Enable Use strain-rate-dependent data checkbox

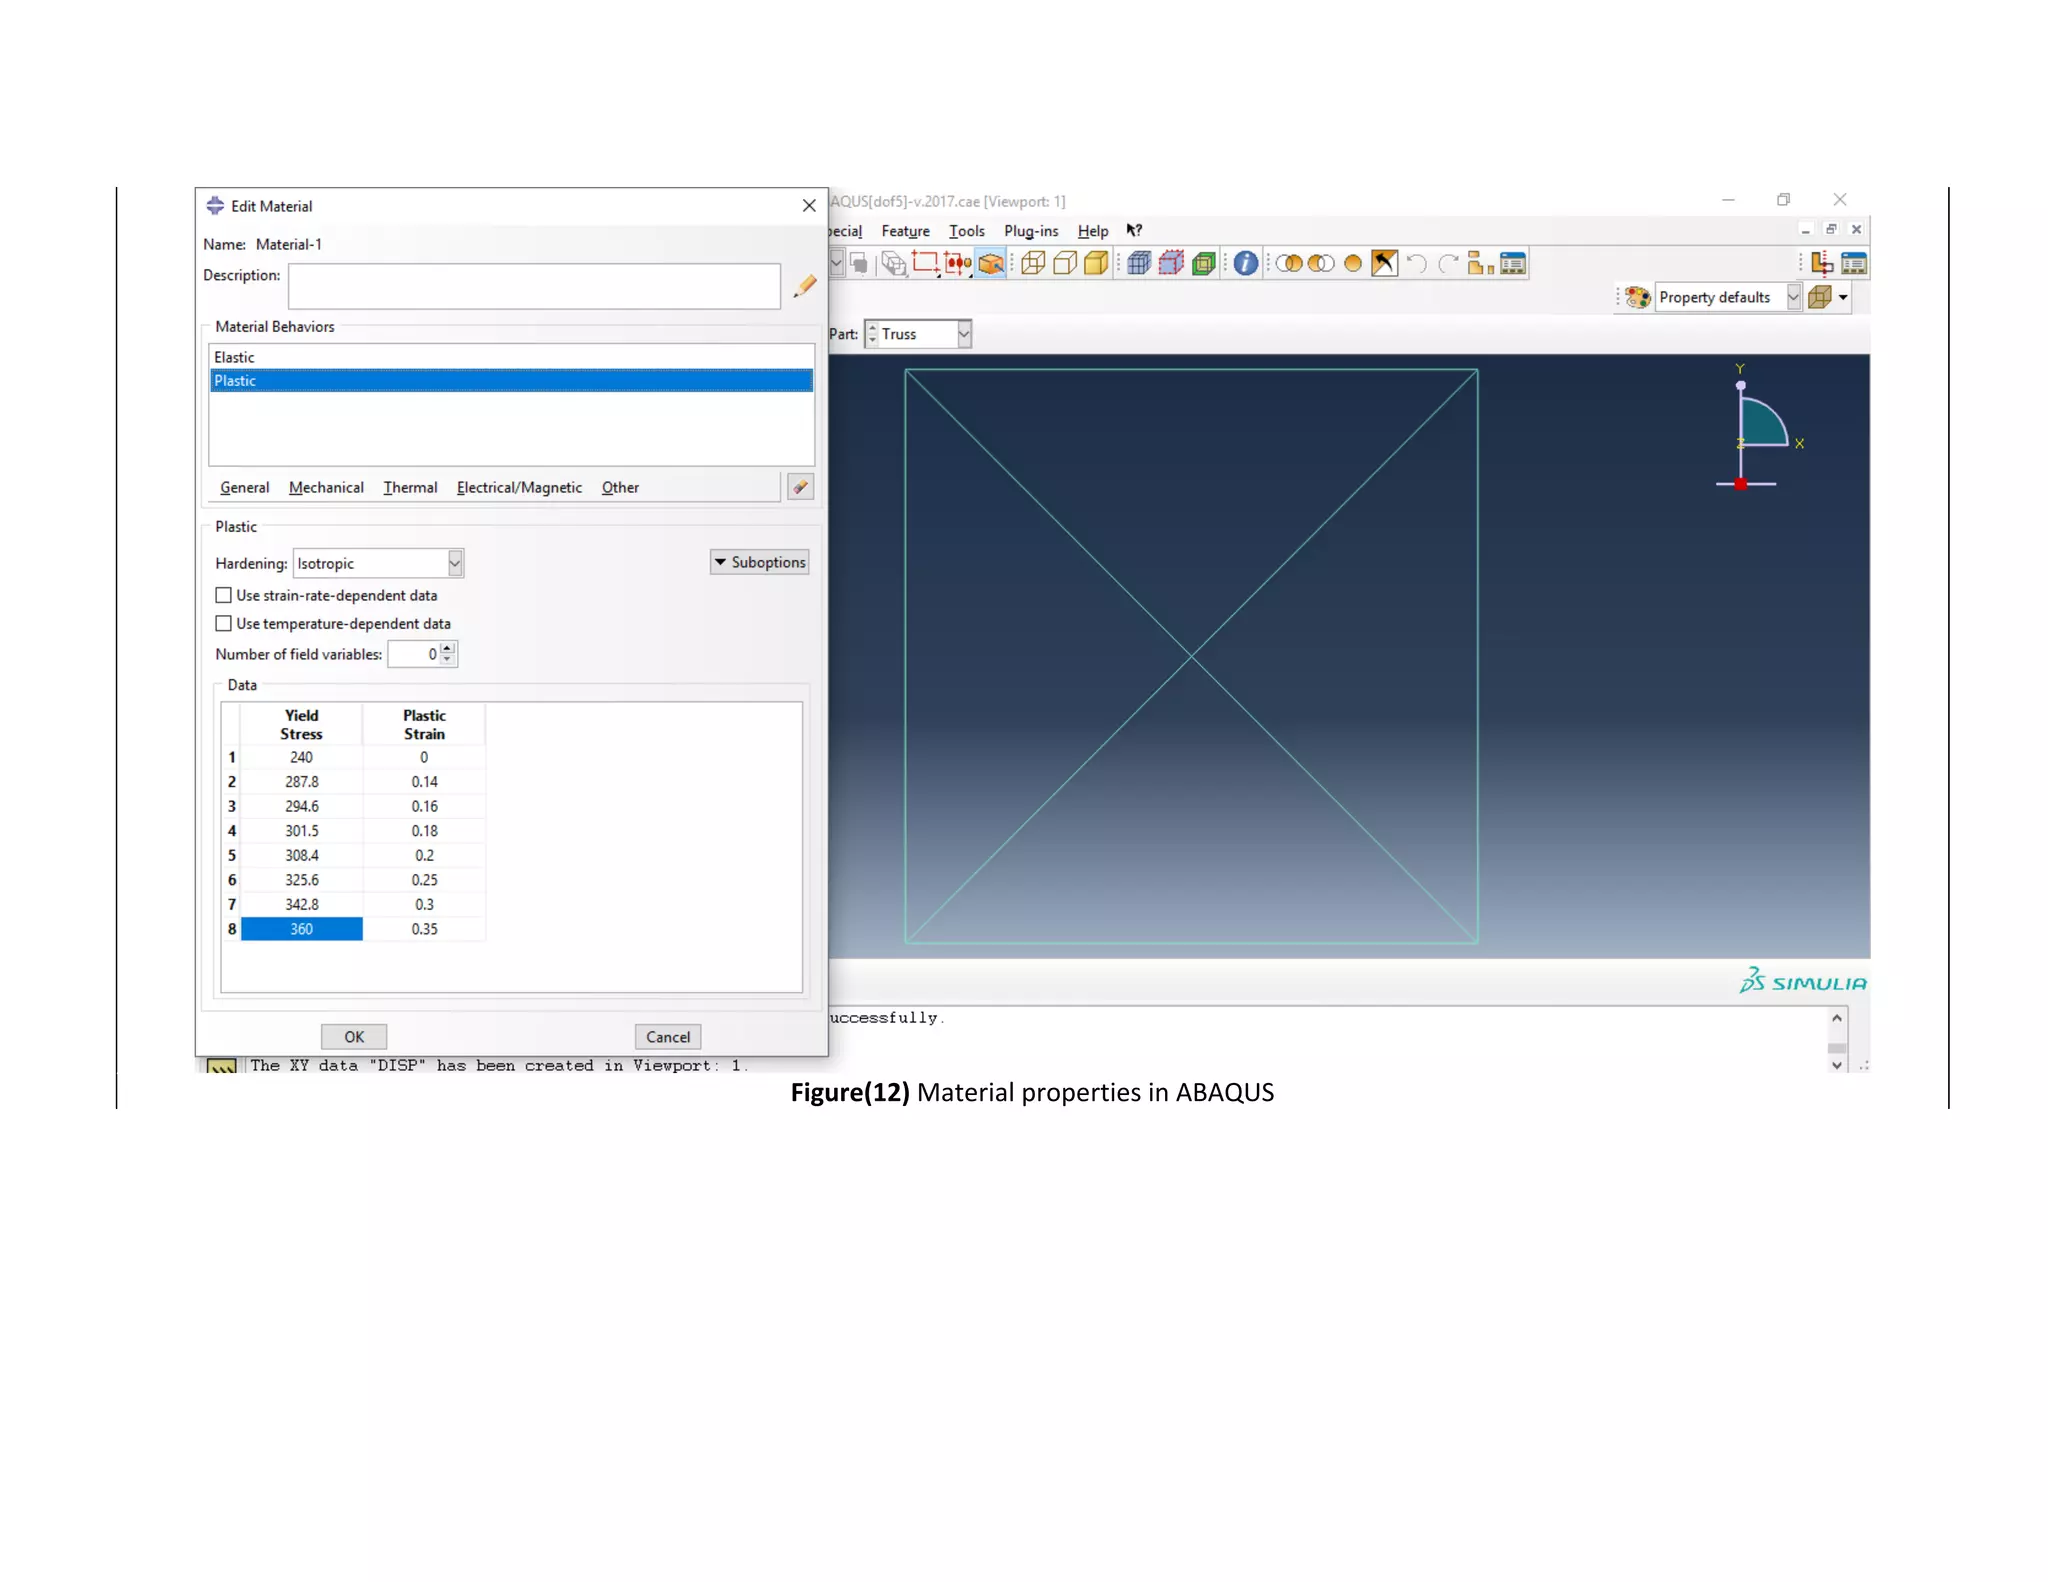(224, 595)
